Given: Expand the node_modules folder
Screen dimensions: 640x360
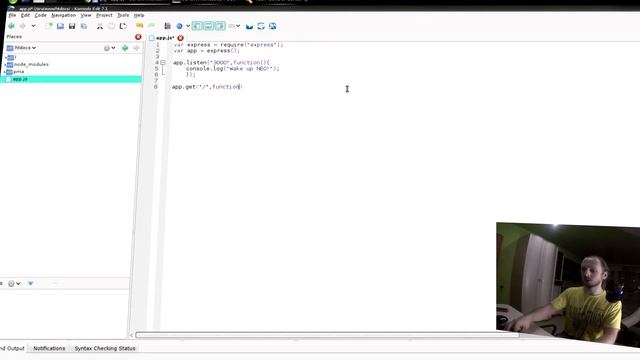Looking at the screenshot, I should (5, 64).
